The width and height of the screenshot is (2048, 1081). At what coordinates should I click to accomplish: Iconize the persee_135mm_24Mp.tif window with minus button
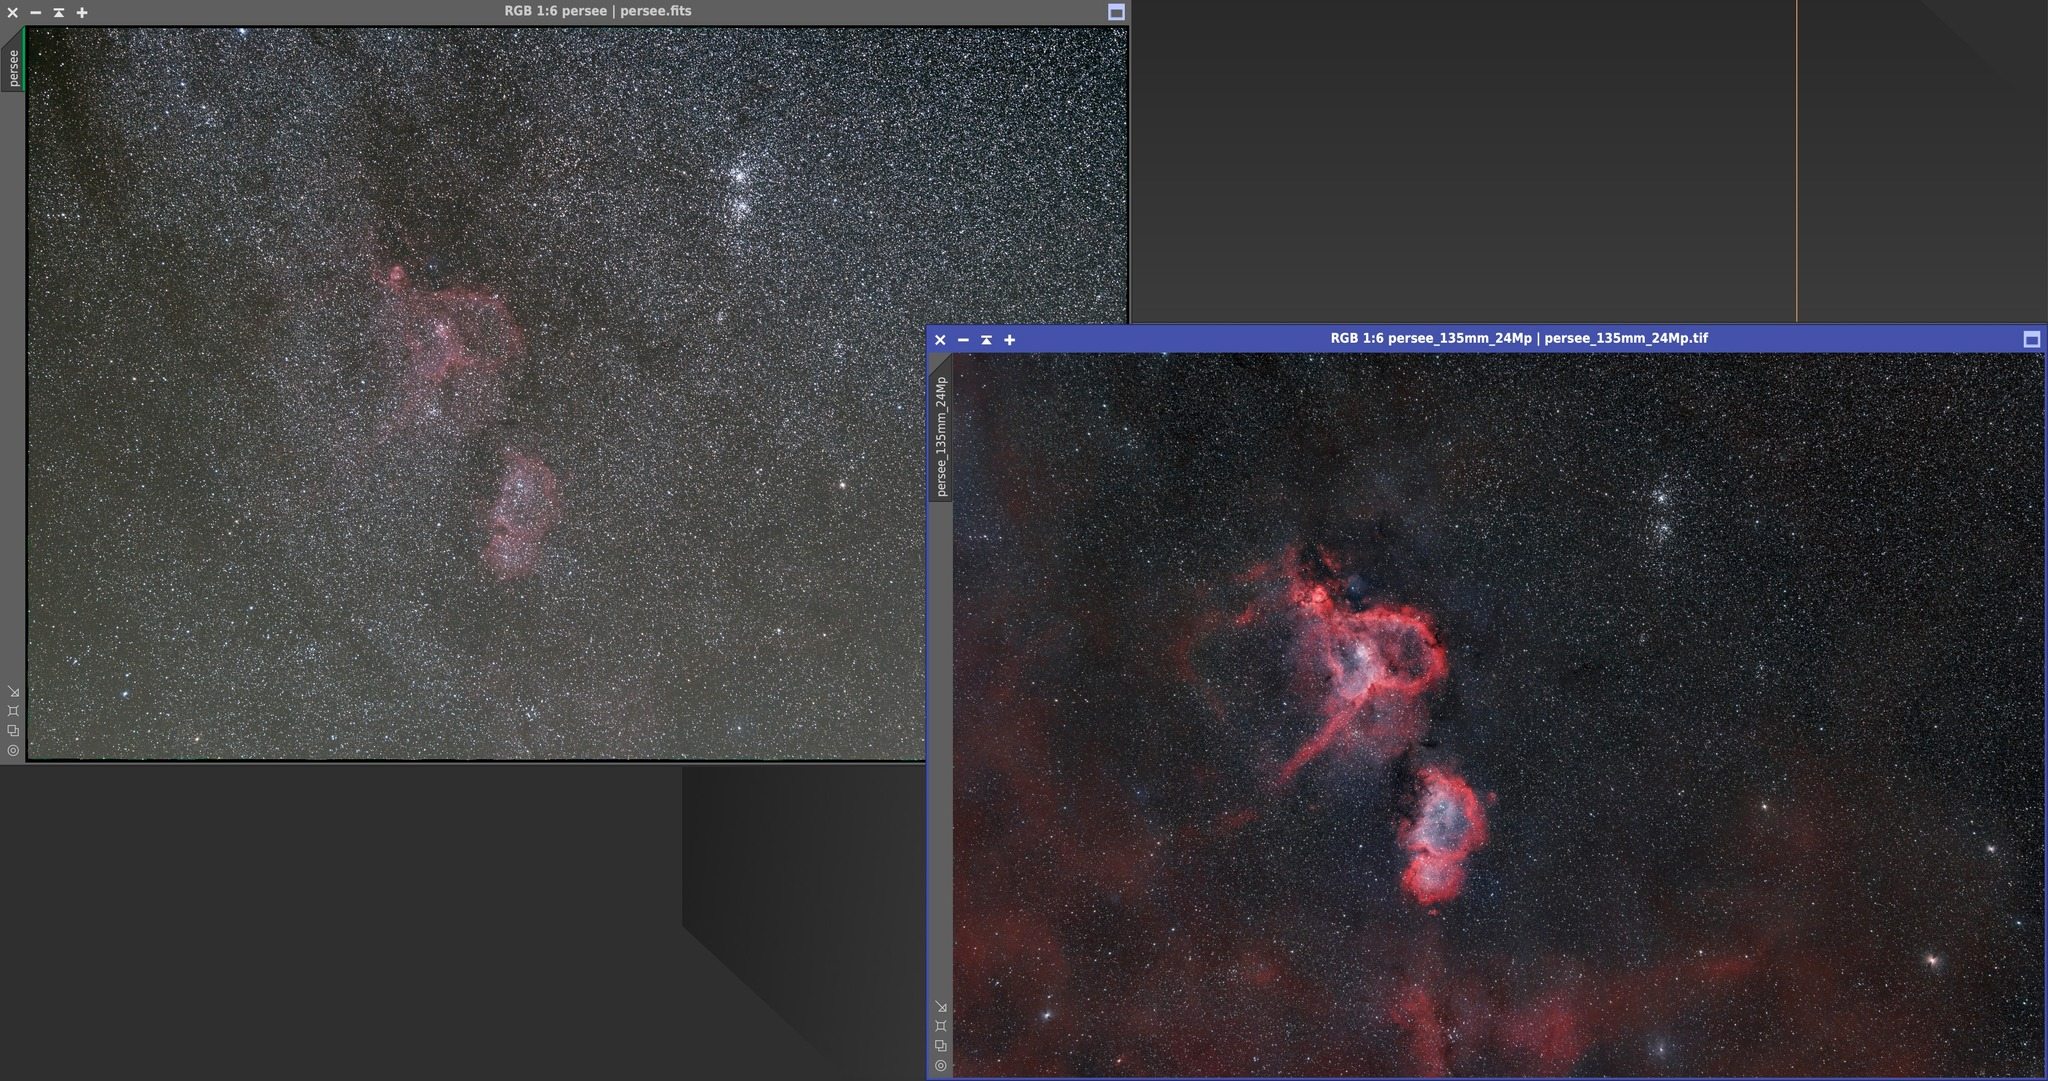(963, 339)
